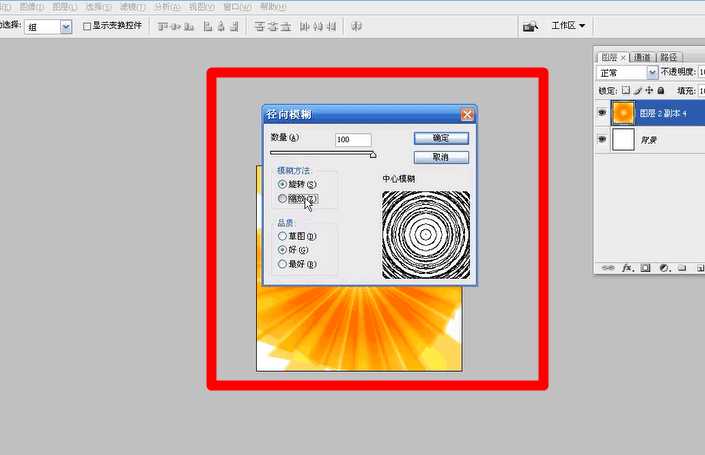
Task: Hide the 背景 layer with its eye icon
Action: click(602, 140)
